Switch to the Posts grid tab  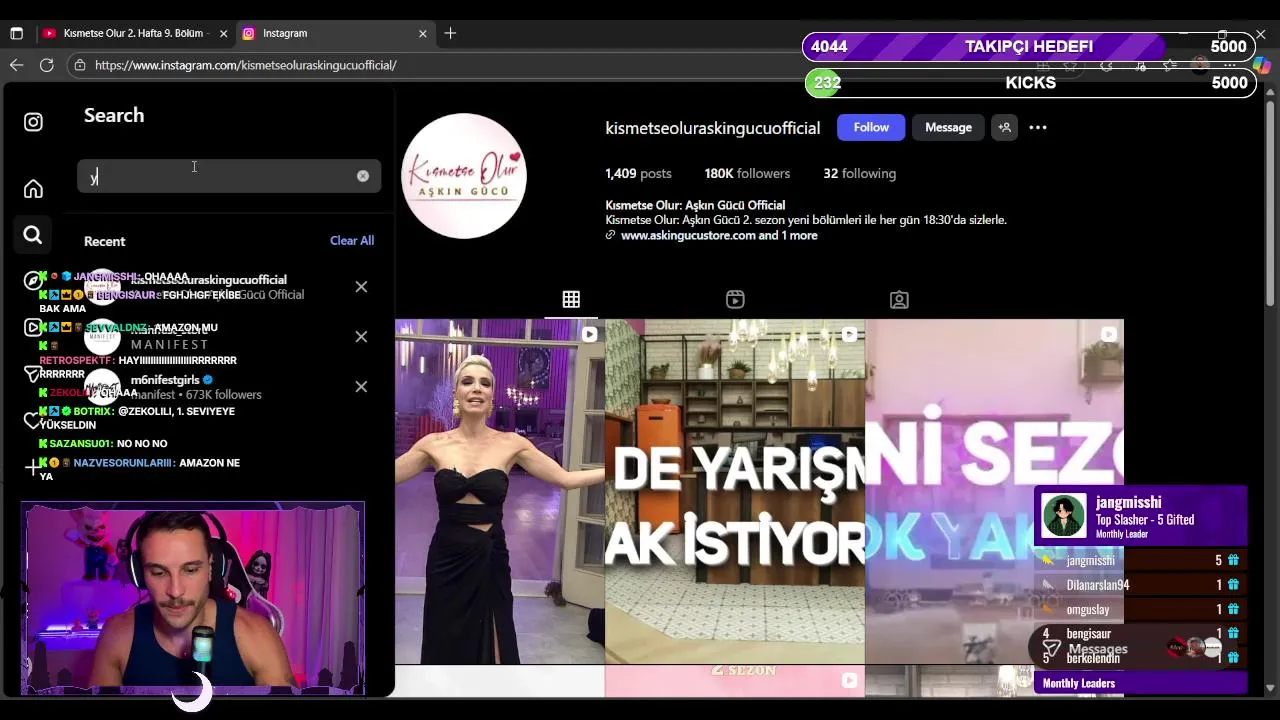(x=571, y=299)
